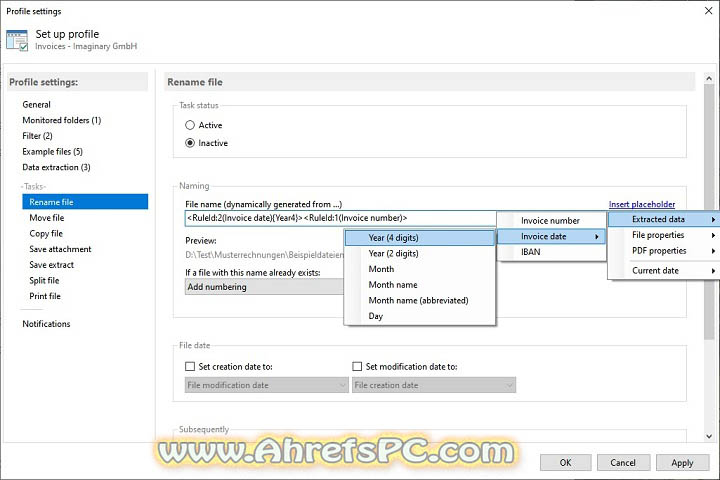
Task: Enable Set modification date to checkbox
Action: pyautogui.click(x=357, y=367)
